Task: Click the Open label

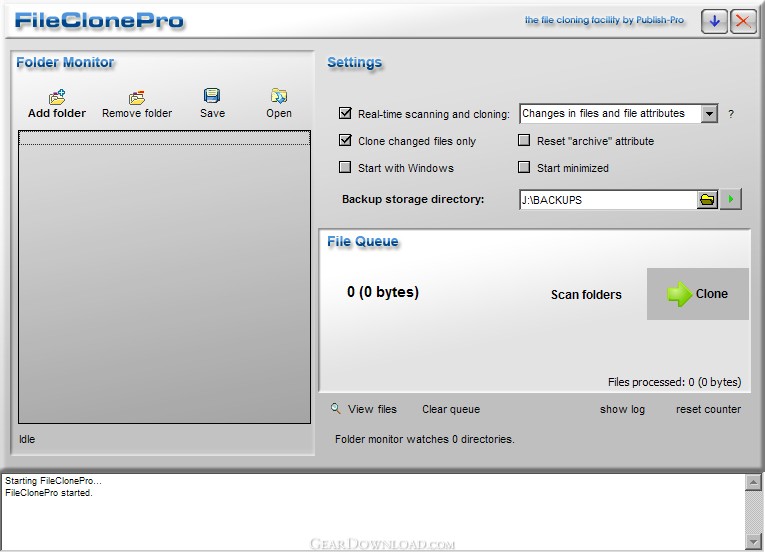Action: (x=279, y=113)
